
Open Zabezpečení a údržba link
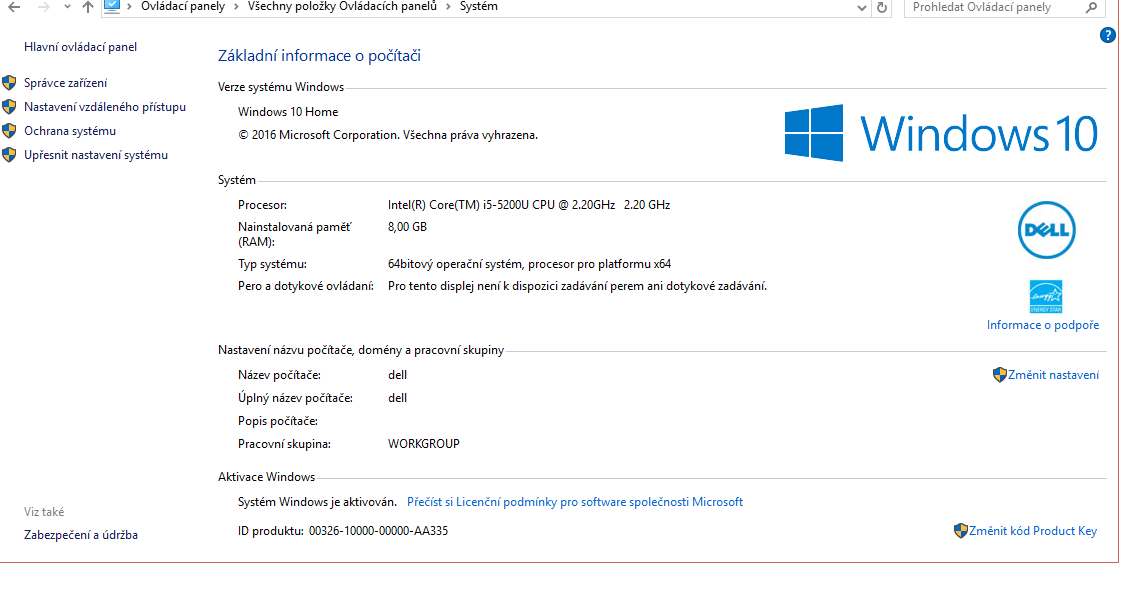pyautogui.click(x=80, y=535)
